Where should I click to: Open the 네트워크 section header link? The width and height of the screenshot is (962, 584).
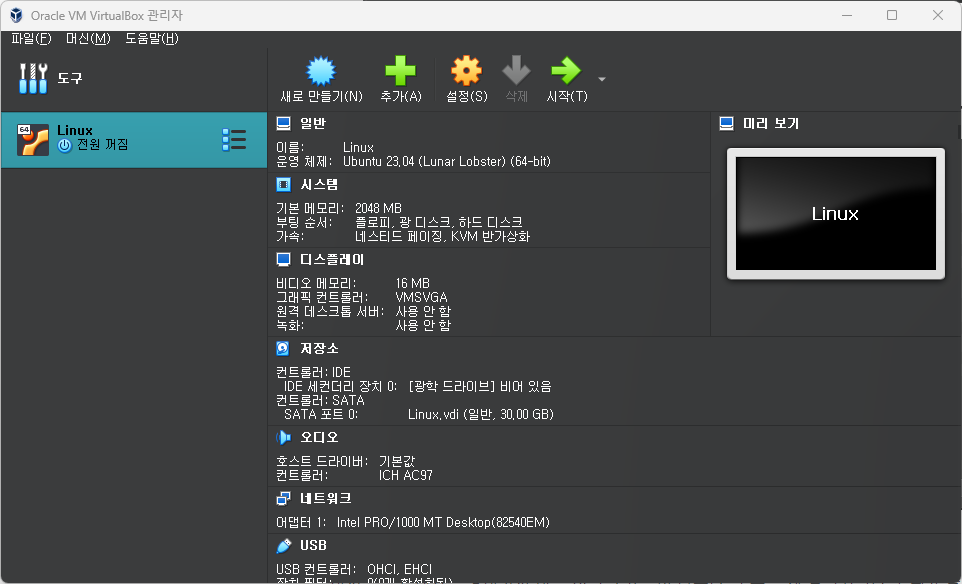pyautogui.click(x=326, y=499)
